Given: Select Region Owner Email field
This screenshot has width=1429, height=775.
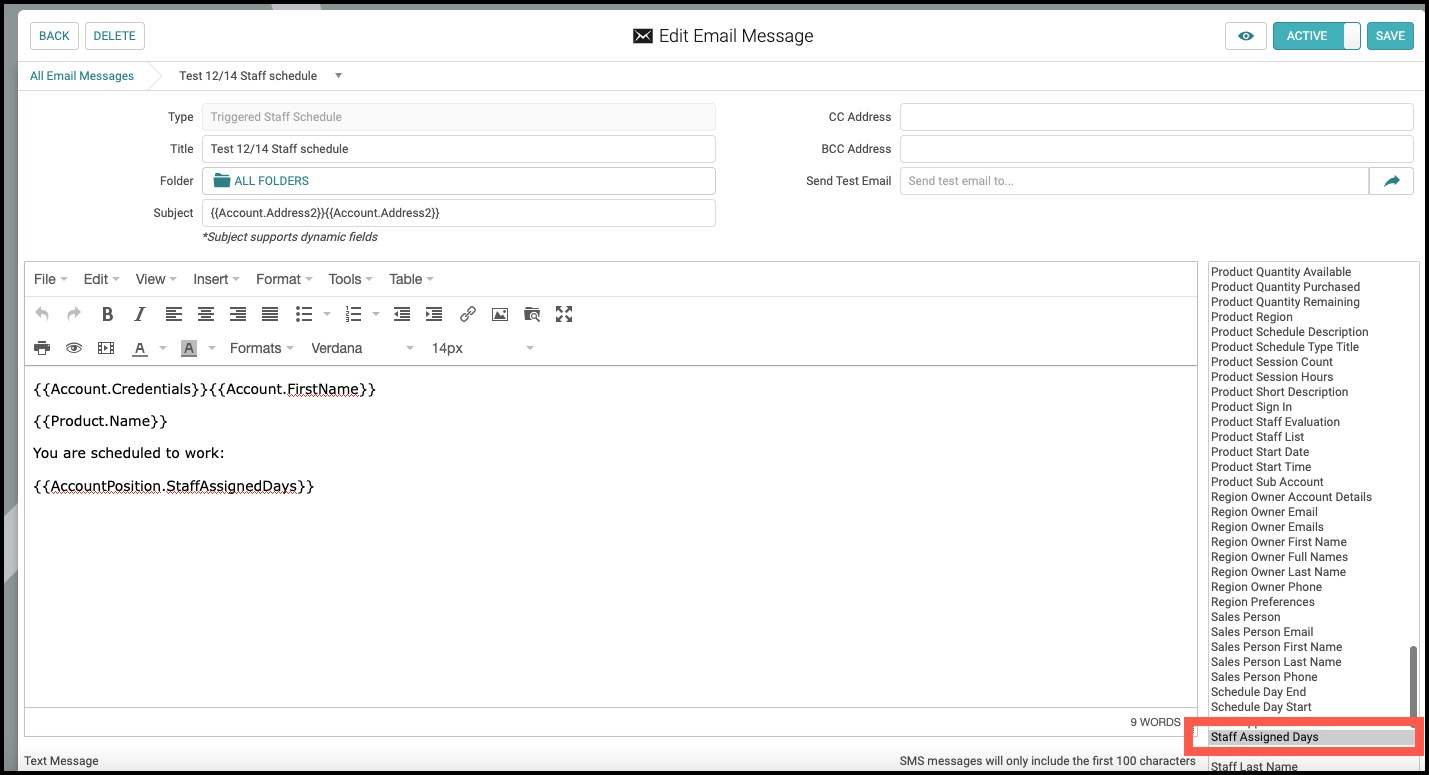Looking at the screenshot, I should (x=1264, y=512).
